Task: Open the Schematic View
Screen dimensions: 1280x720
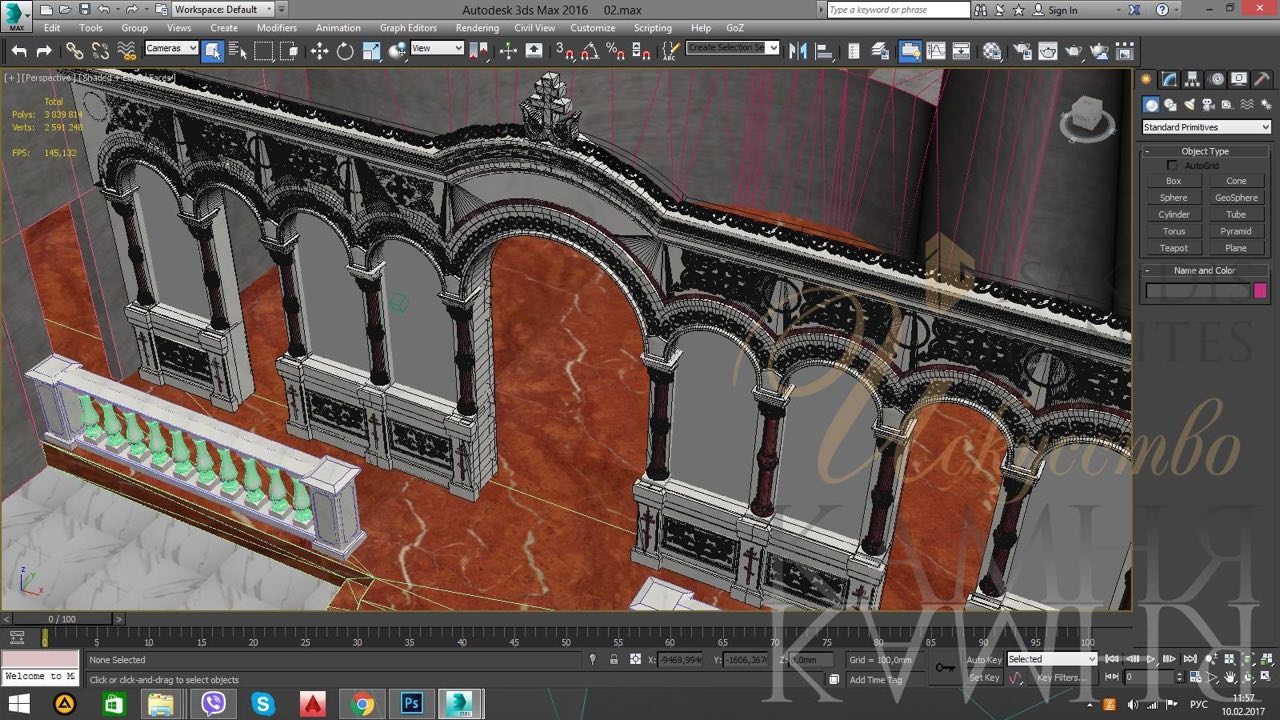Action: pyautogui.click(x=961, y=51)
